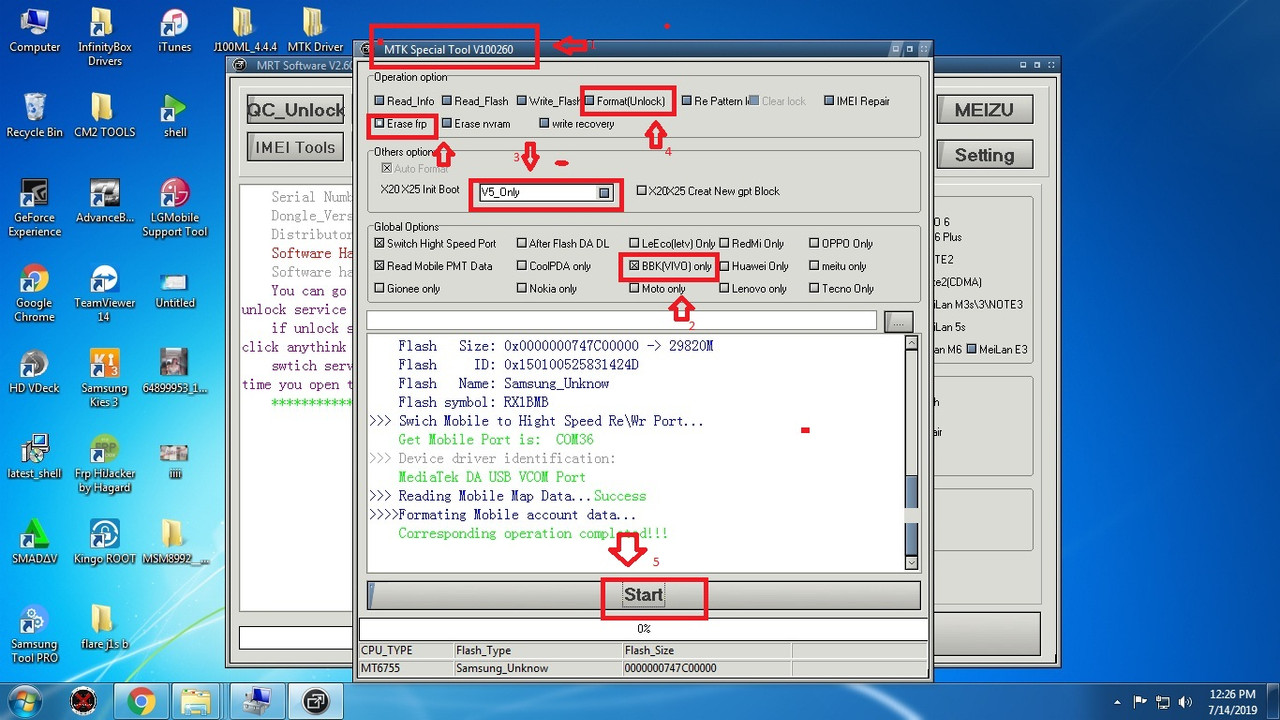Click the file browse '...' button
Image resolution: width=1280 pixels, height=720 pixels.
(x=899, y=321)
